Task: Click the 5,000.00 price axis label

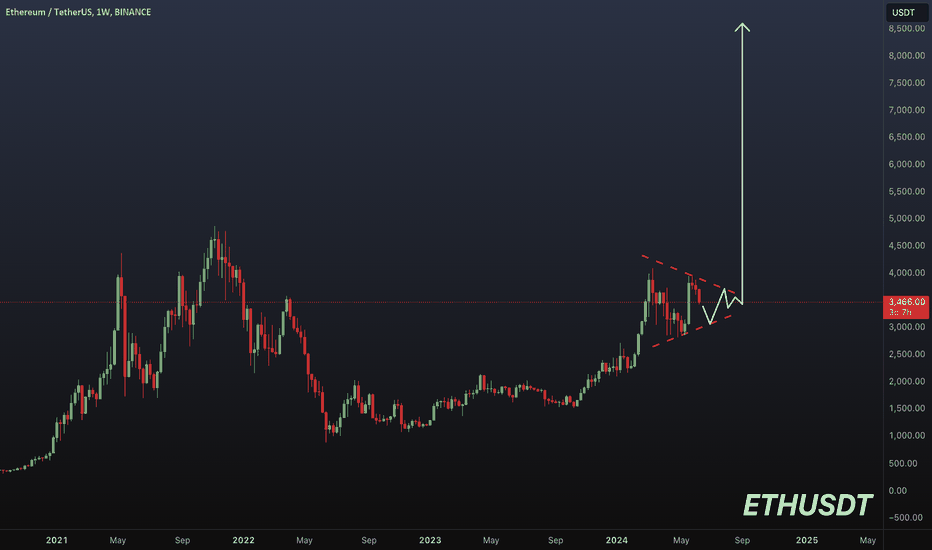Action: [x=906, y=218]
